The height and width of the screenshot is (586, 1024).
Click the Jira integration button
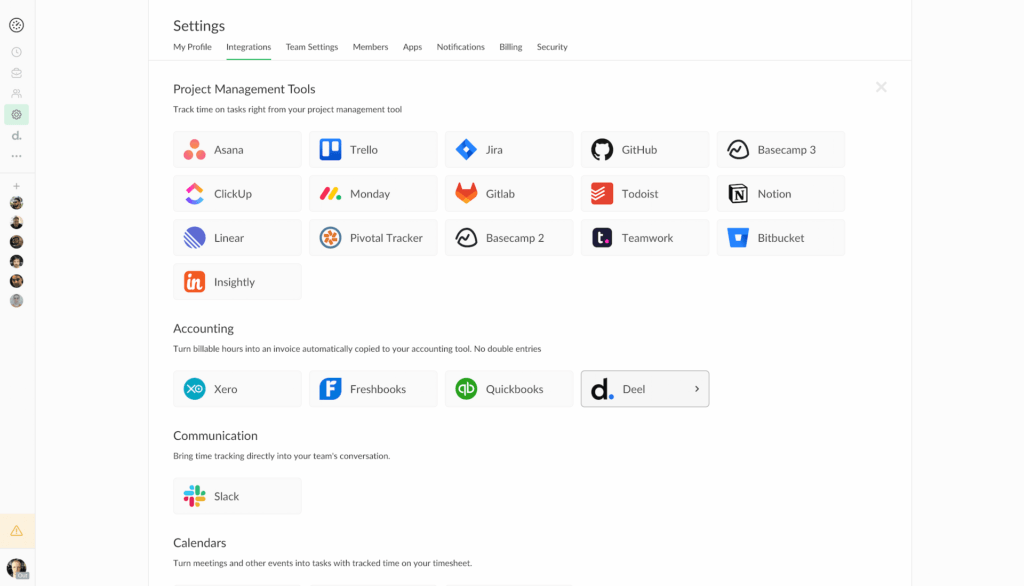pyautogui.click(x=509, y=150)
